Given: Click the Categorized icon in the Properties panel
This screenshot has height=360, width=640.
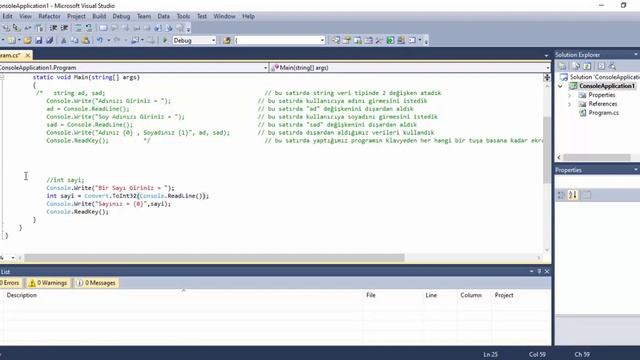Looking at the screenshot, I should point(561,195).
